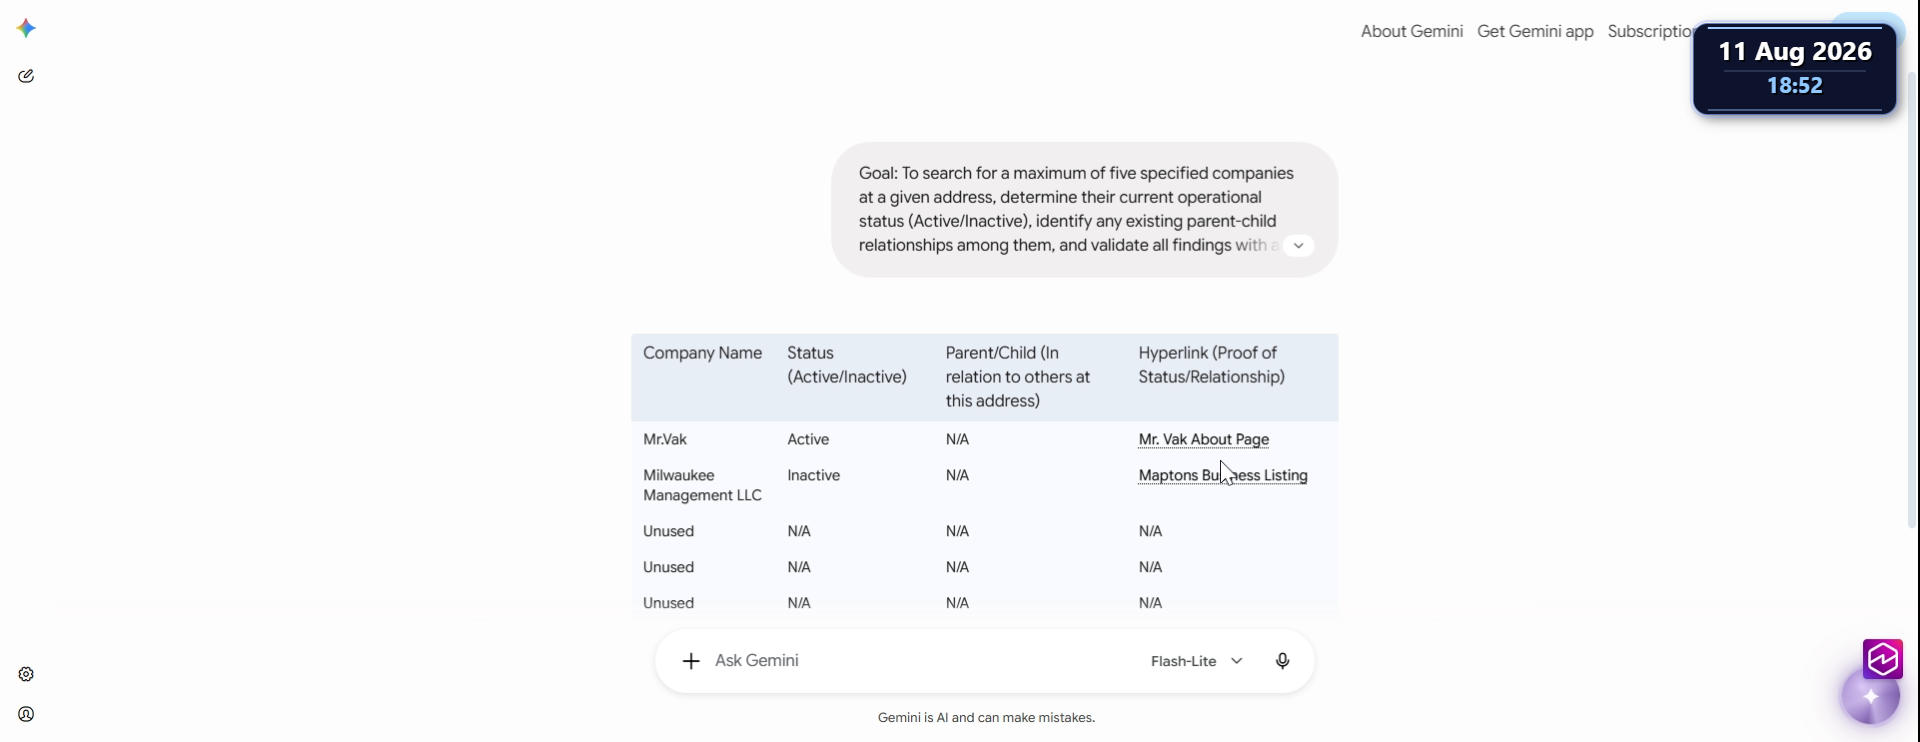
Task: Click the Milwaukee Management LLC cell
Action: pyautogui.click(x=702, y=485)
